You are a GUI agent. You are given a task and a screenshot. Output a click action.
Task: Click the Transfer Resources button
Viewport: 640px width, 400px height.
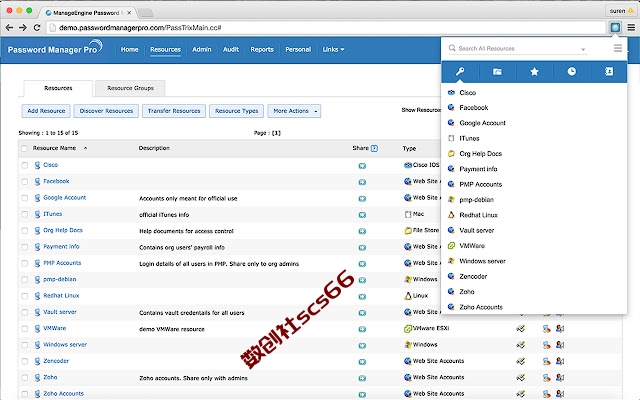(174, 111)
